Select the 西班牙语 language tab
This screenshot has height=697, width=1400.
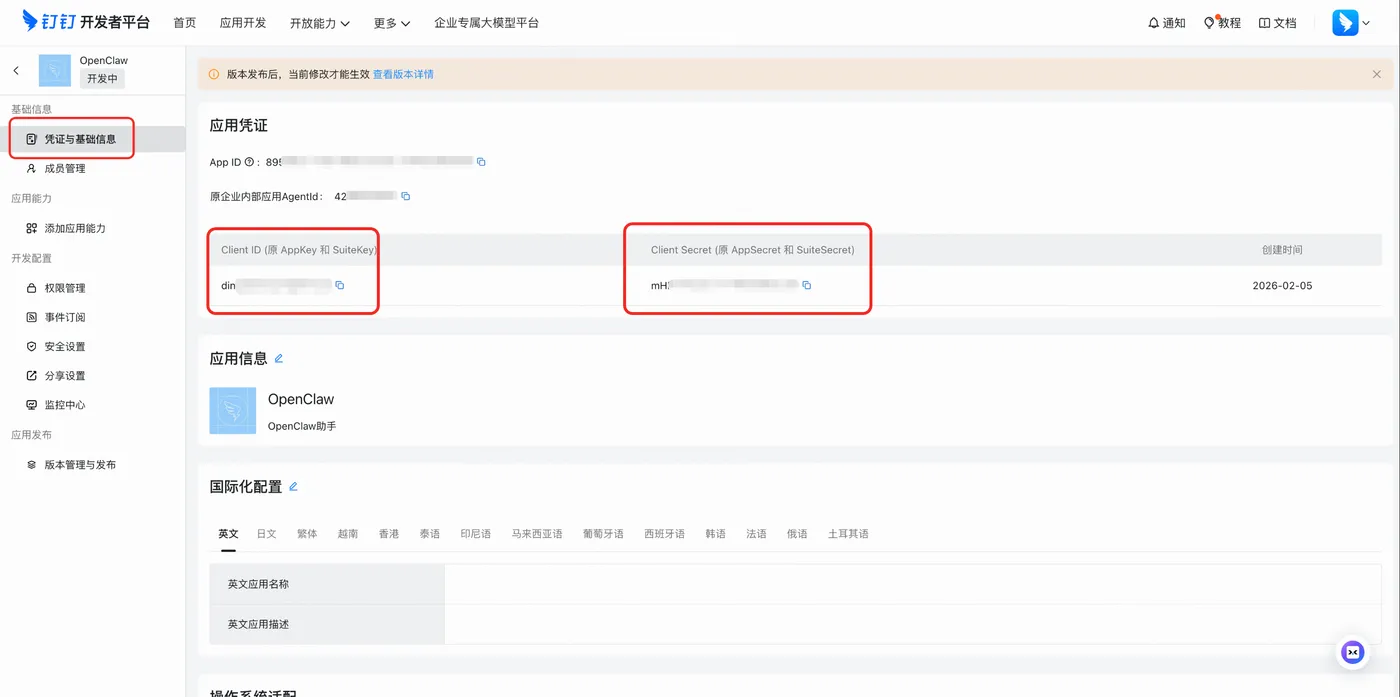coord(665,534)
